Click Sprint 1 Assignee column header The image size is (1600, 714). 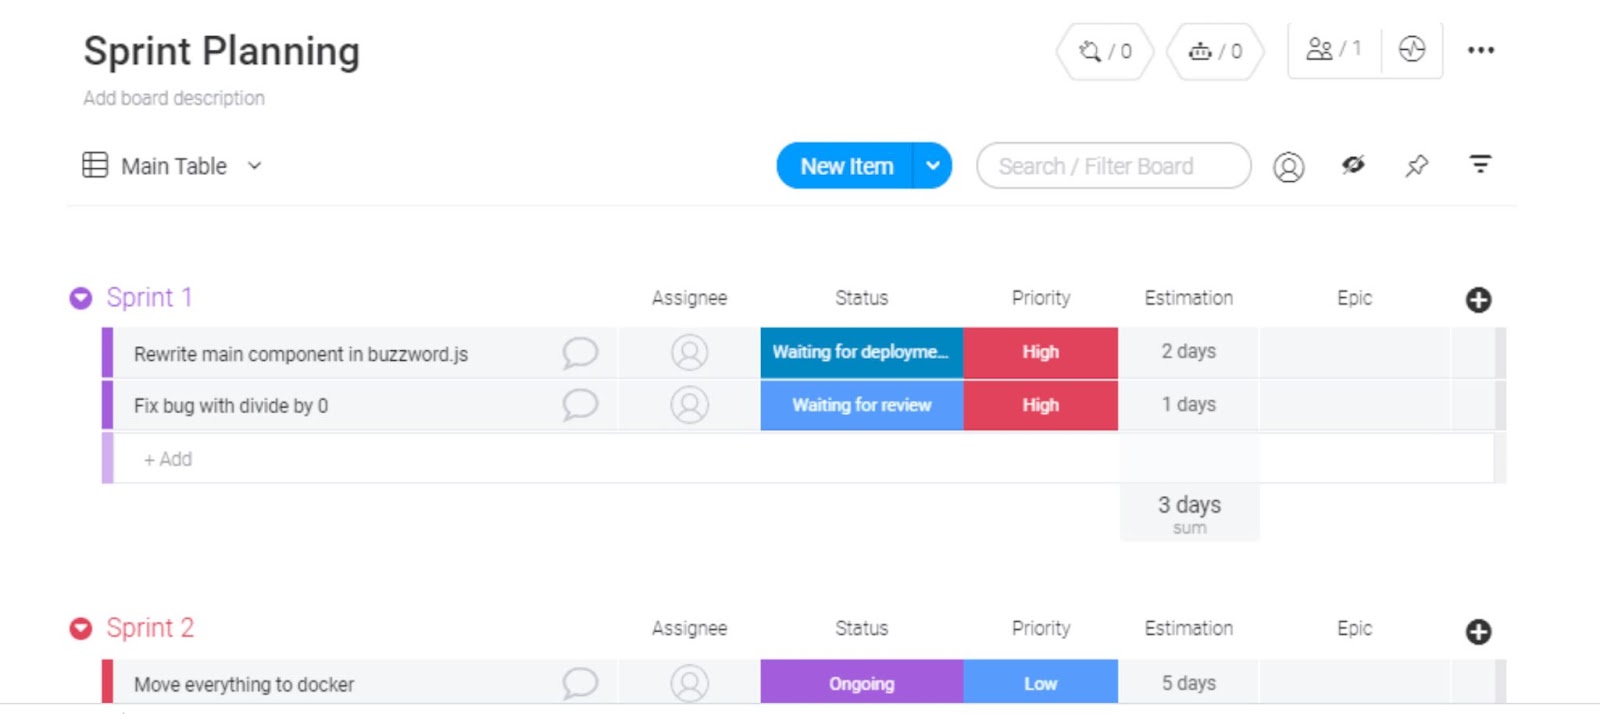click(689, 298)
